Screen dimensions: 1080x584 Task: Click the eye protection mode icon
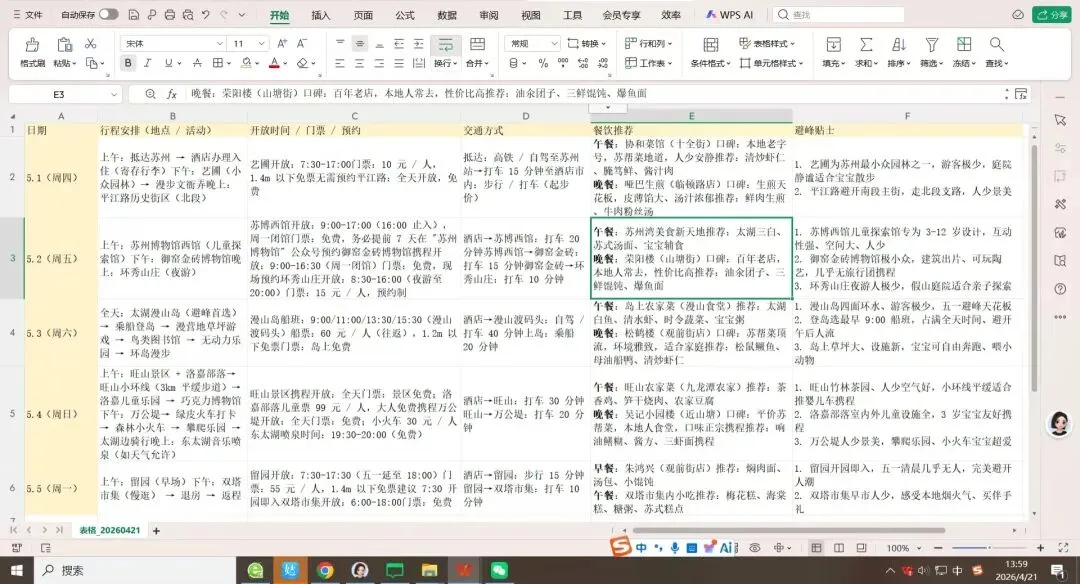point(755,548)
